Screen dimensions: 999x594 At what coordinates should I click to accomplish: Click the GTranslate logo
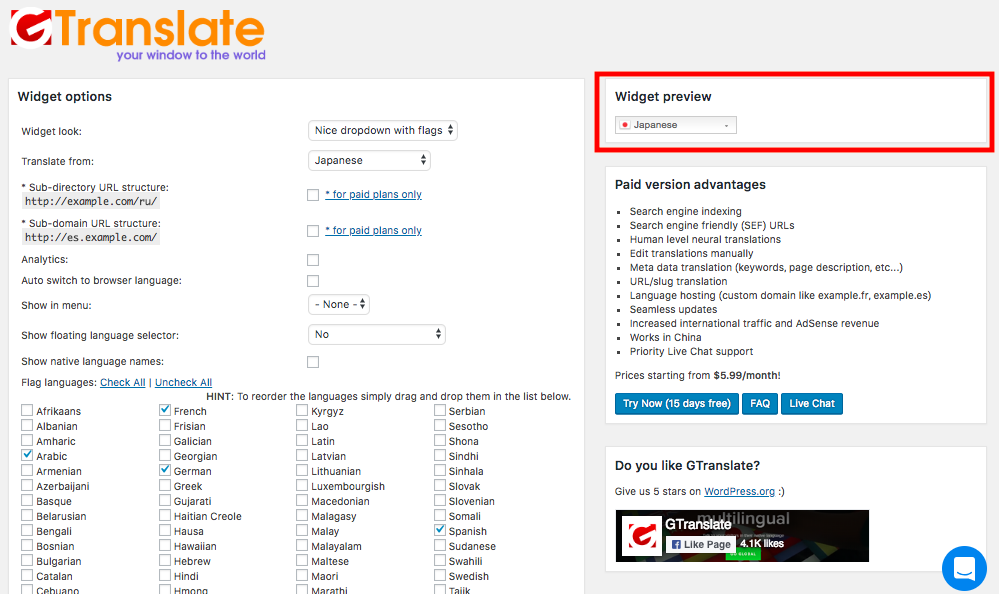[x=138, y=34]
